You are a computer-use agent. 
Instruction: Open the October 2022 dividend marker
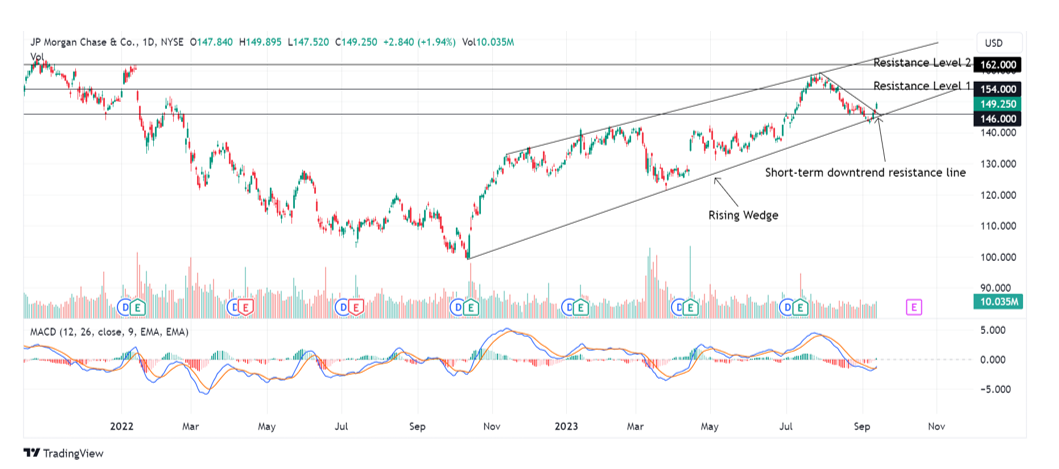point(457,307)
